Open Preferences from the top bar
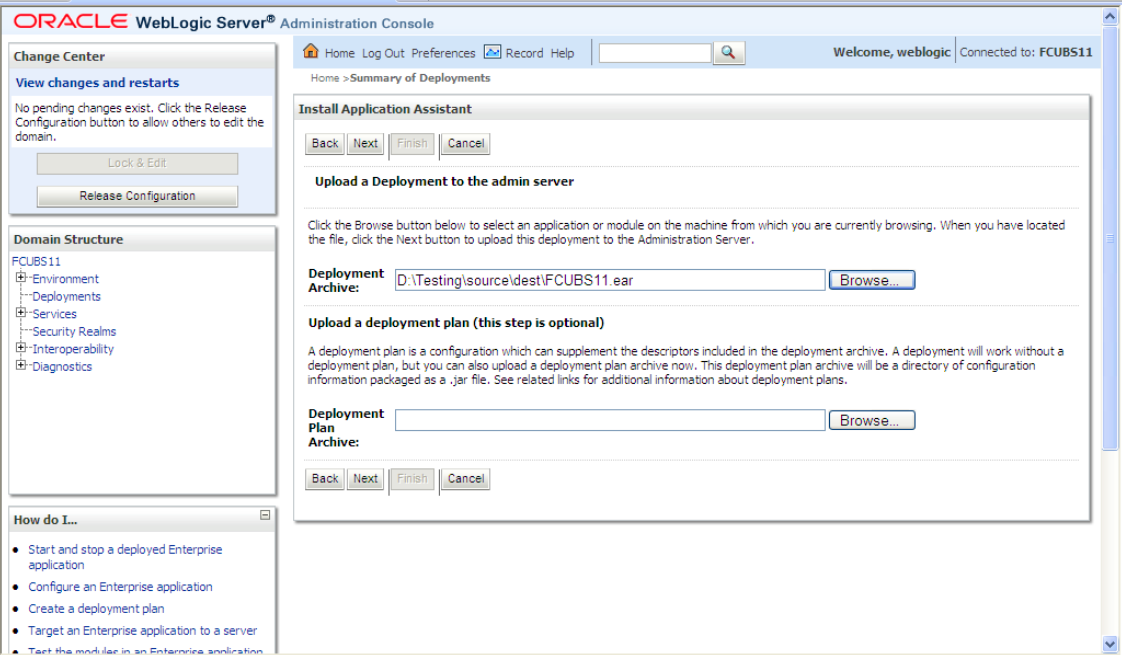Image resolution: width=1122 pixels, height=655 pixels. 443,53
